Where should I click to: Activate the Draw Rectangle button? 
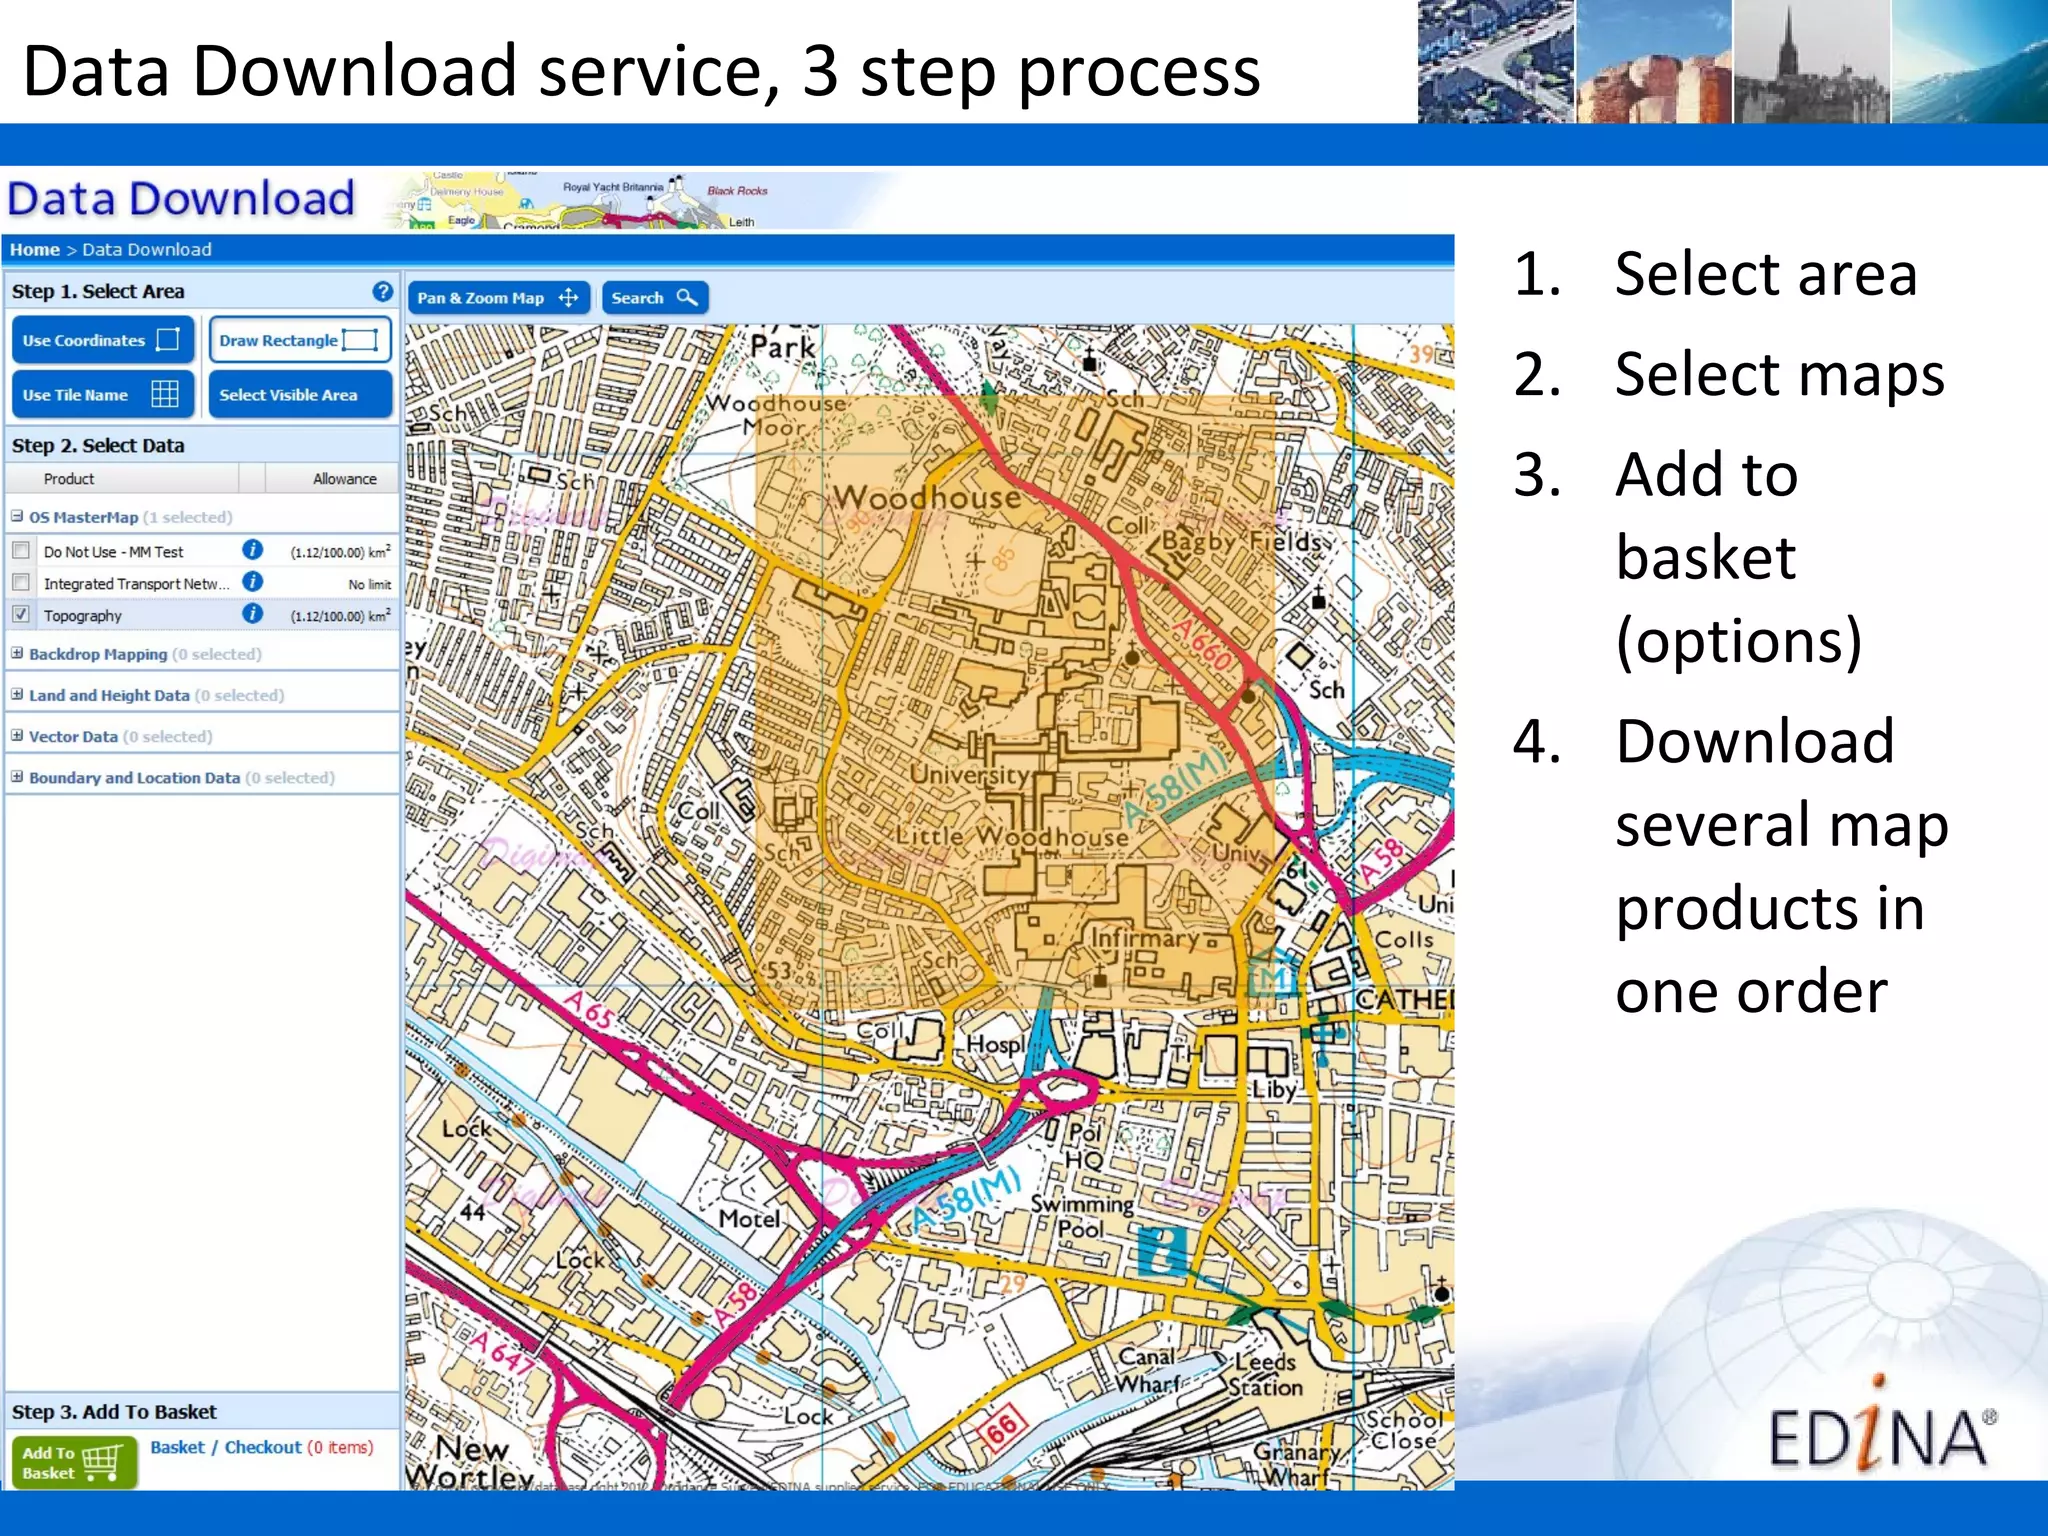tap(300, 340)
